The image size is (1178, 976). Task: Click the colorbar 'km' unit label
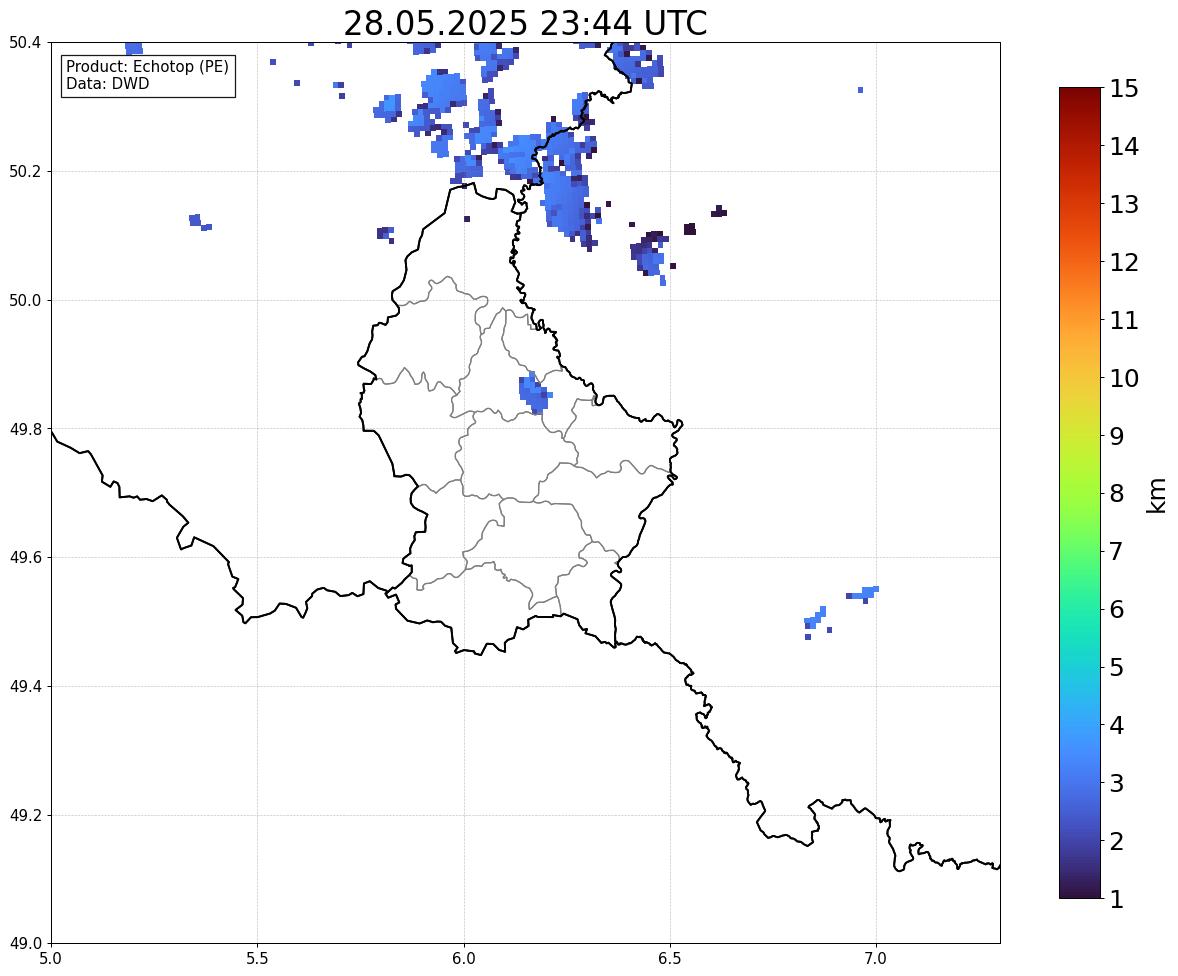point(1156,496)
